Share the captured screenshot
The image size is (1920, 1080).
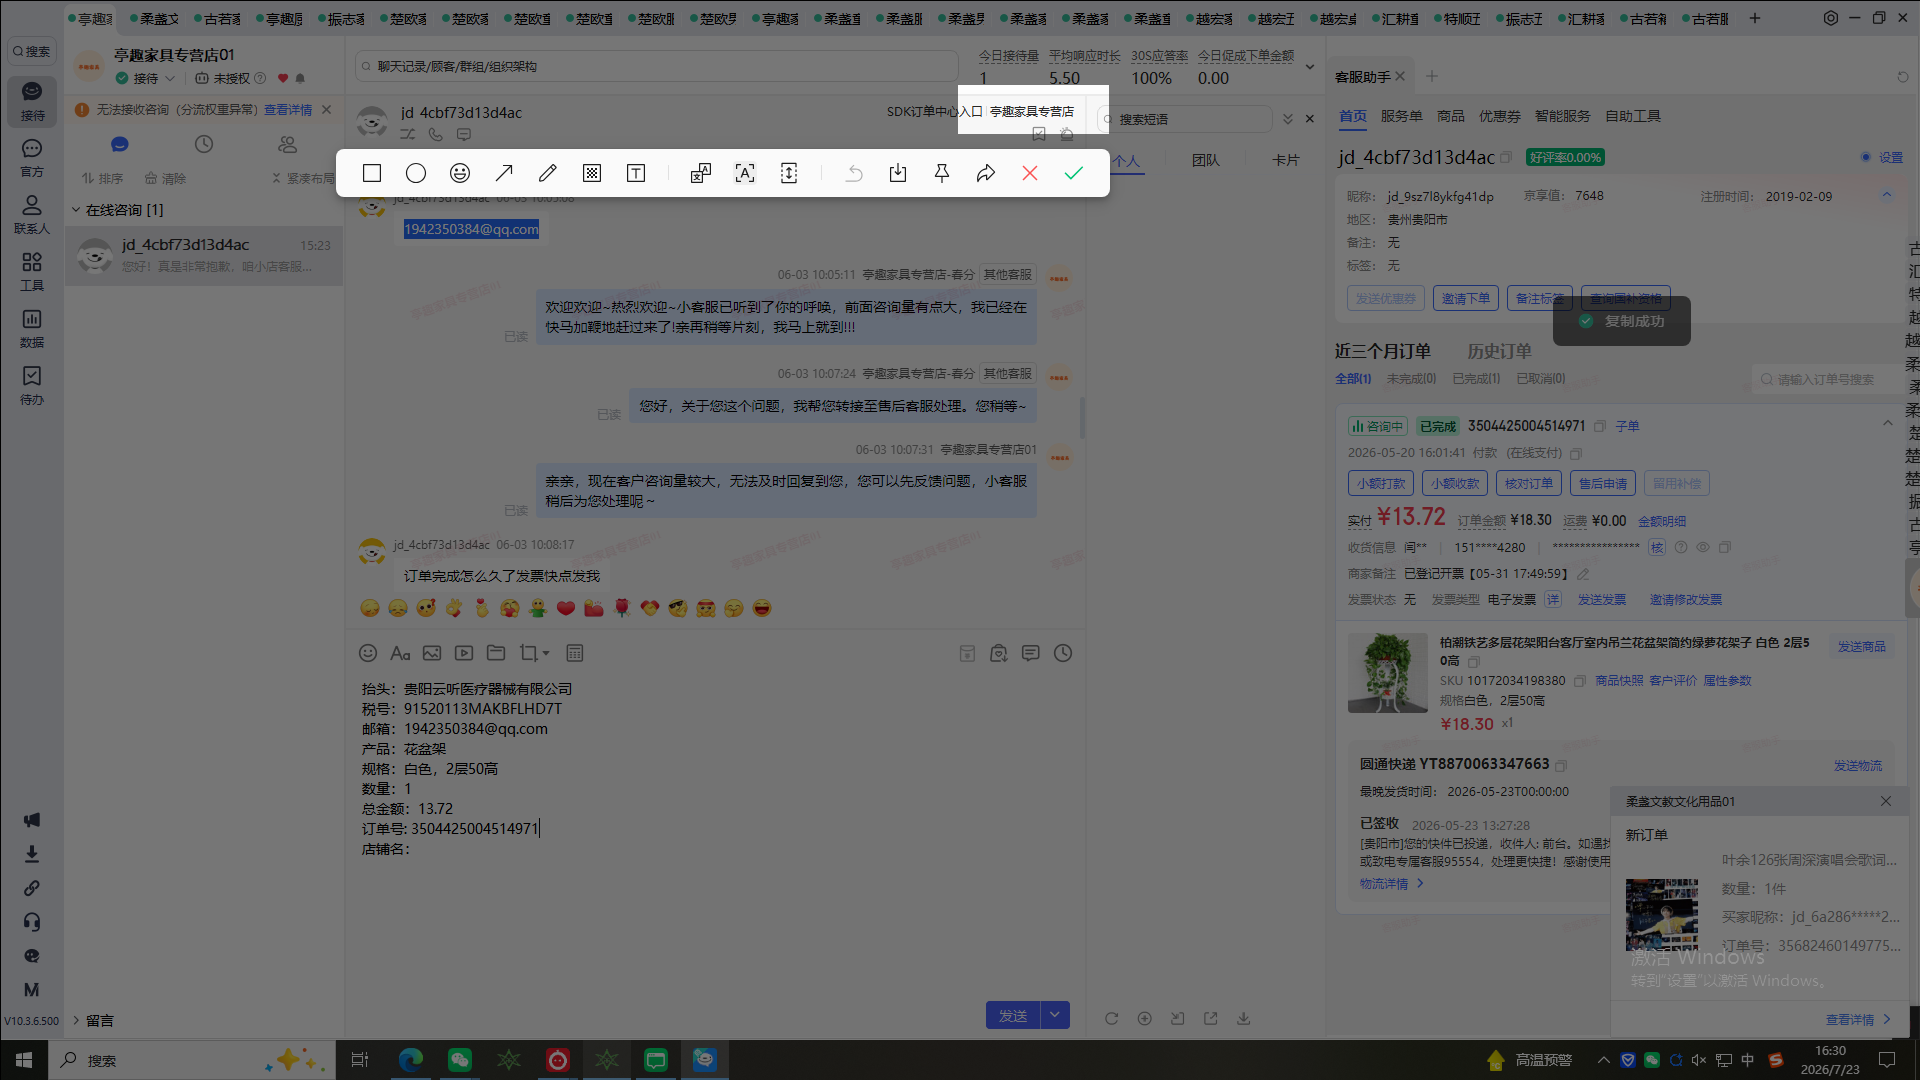coord(986,173)
